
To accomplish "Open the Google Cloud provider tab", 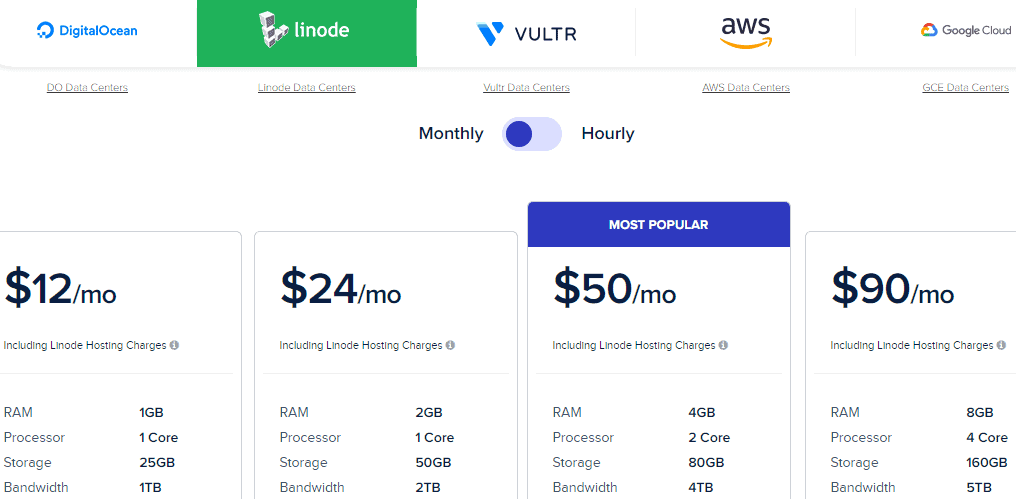I will 965,31.
